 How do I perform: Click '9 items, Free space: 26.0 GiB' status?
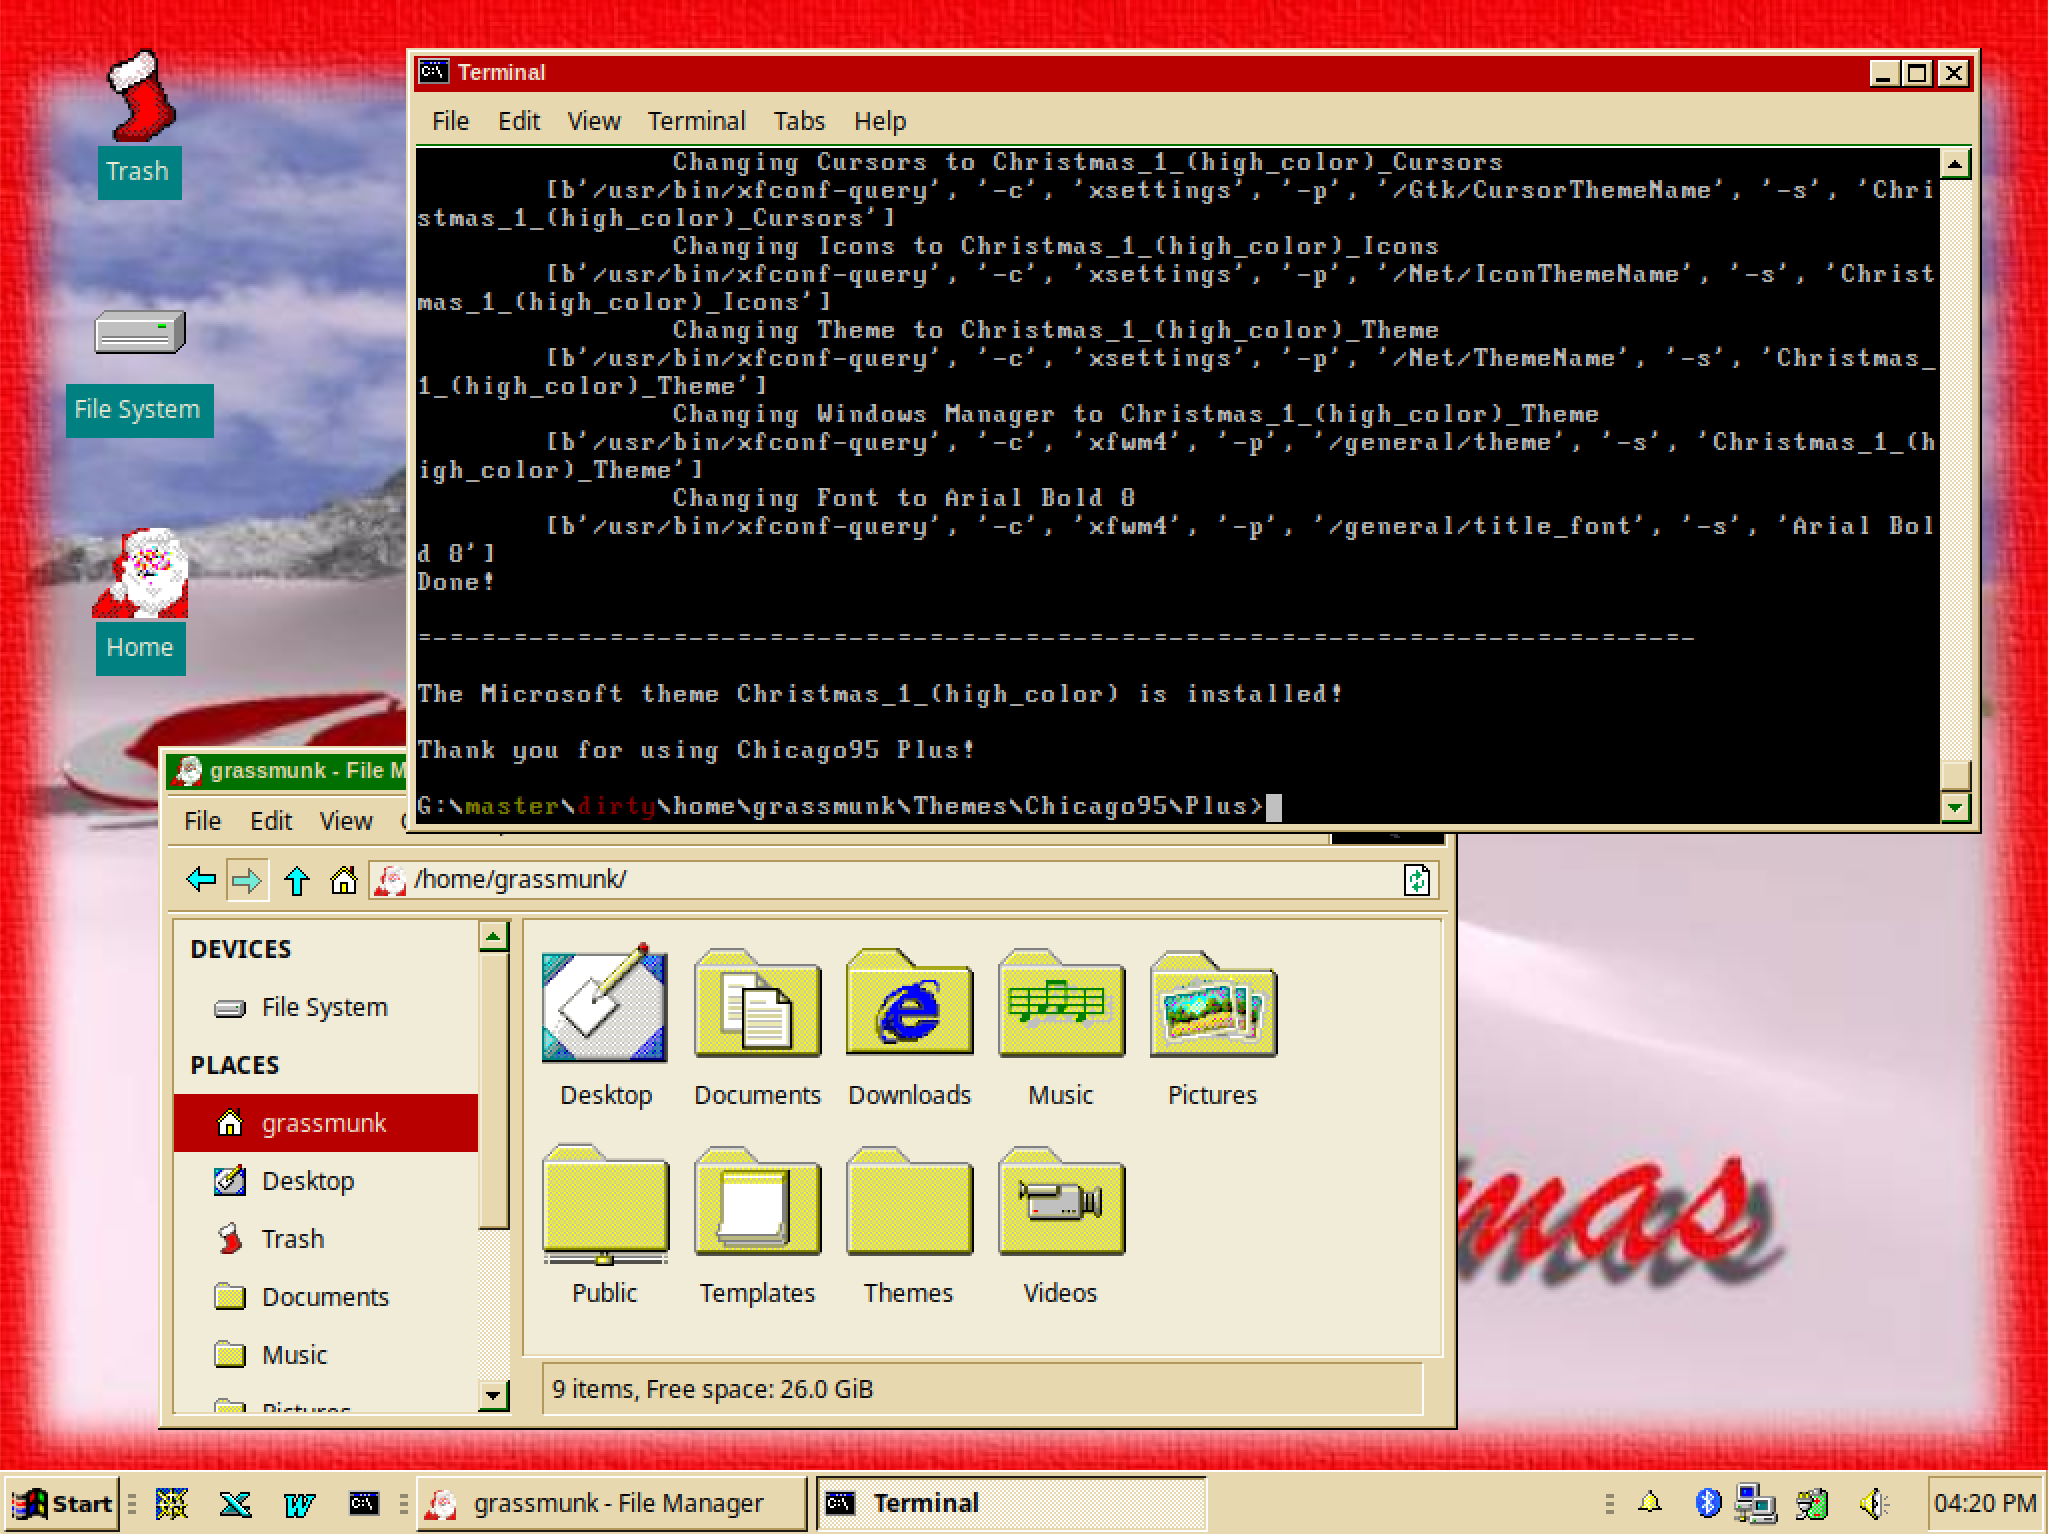[x=712, y=1389]
